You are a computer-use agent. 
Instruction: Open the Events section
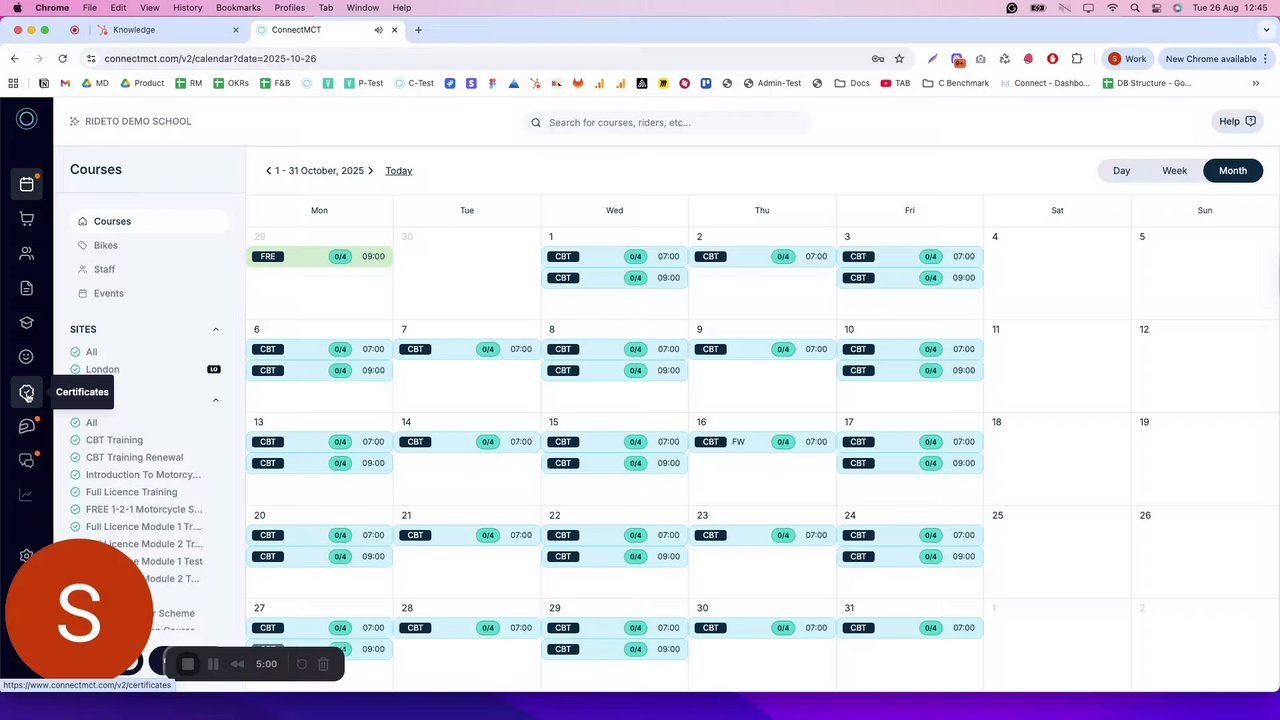(108, 293)
